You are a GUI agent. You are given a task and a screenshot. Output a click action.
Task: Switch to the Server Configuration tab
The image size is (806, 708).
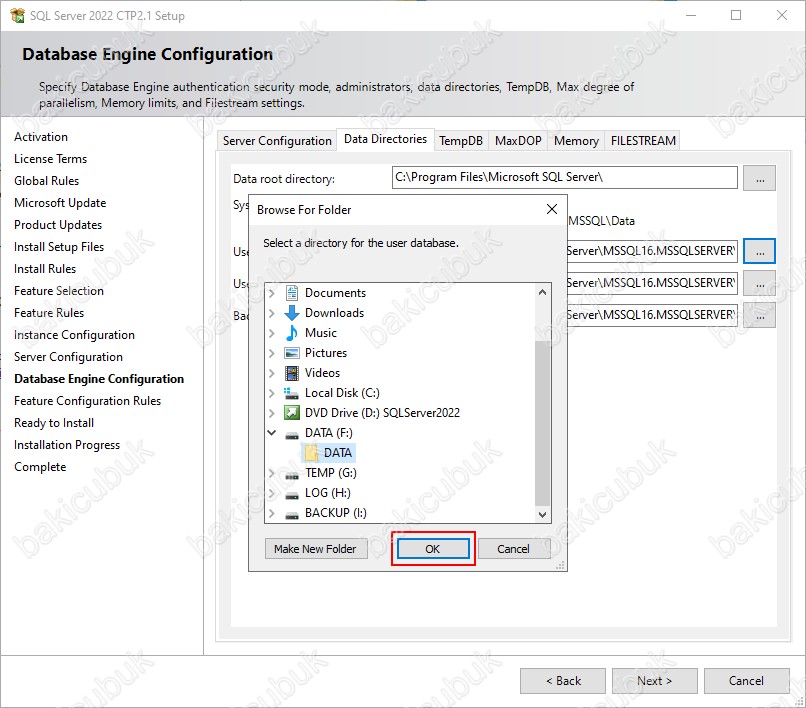(x=277, y=141)
